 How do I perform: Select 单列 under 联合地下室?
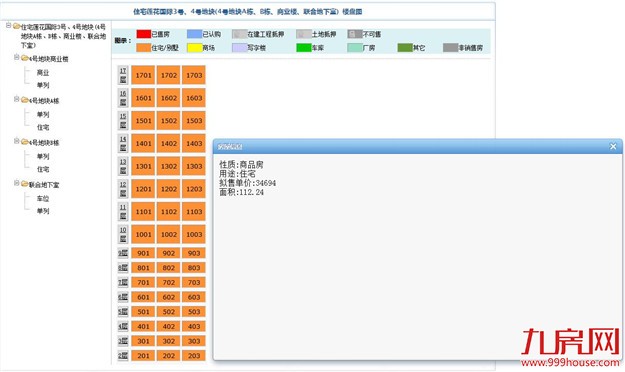43,211
